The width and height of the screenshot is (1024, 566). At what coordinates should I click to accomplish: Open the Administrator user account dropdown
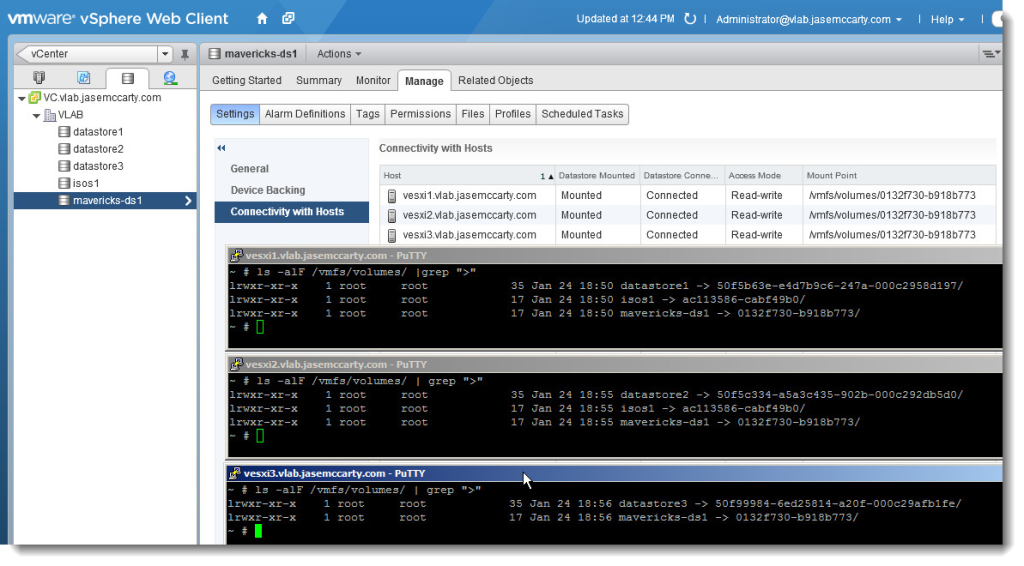808,19
